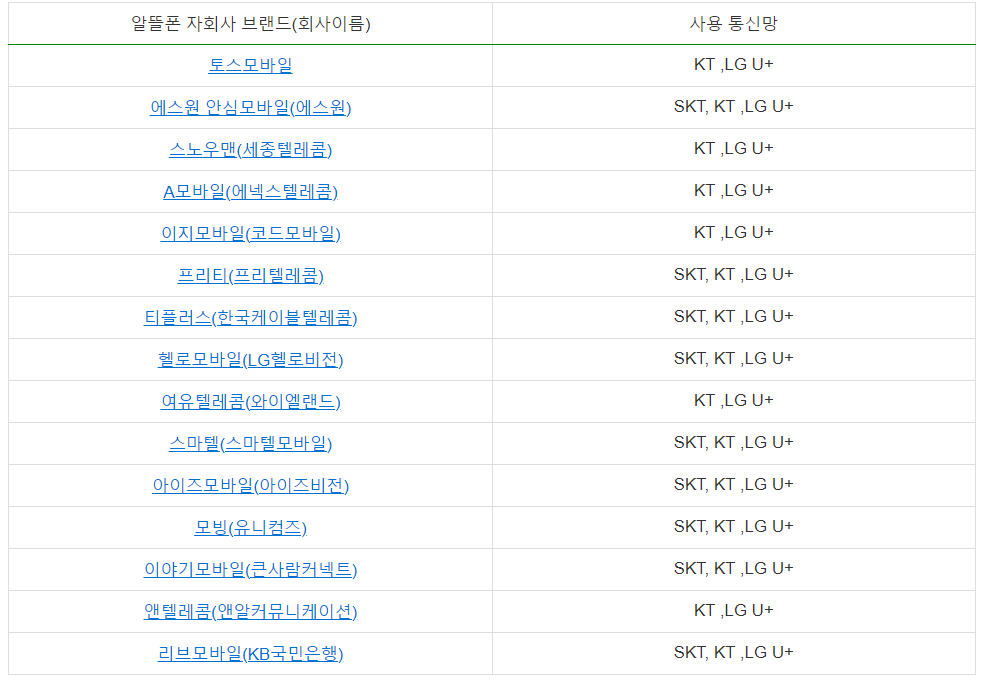Open the 프리티(프리텔레콤) link
The height and width of the screenshot is (681, 988).
tap(250, 275)
